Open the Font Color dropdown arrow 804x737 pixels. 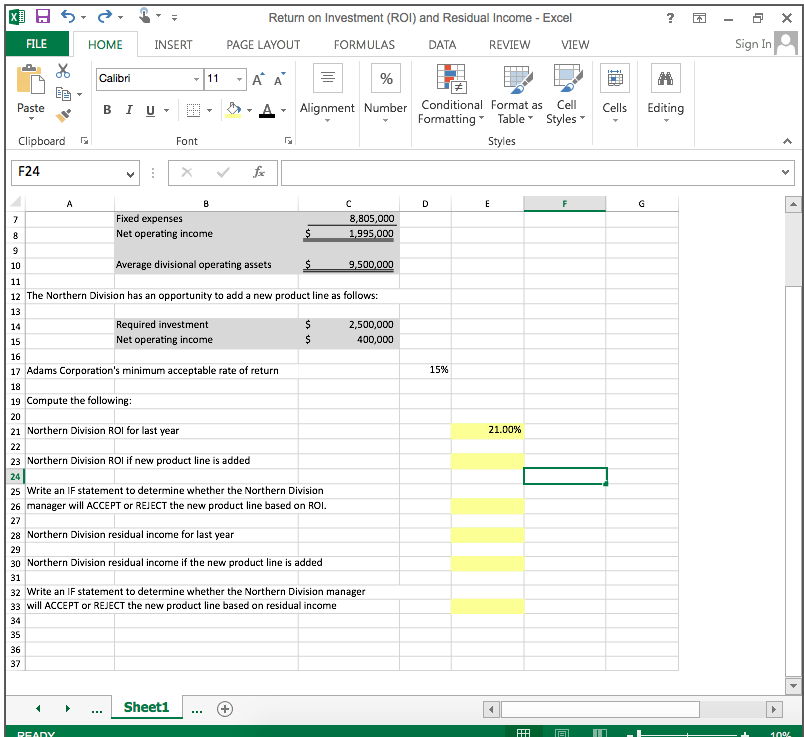pyautogui.click(x=282, y=110)
